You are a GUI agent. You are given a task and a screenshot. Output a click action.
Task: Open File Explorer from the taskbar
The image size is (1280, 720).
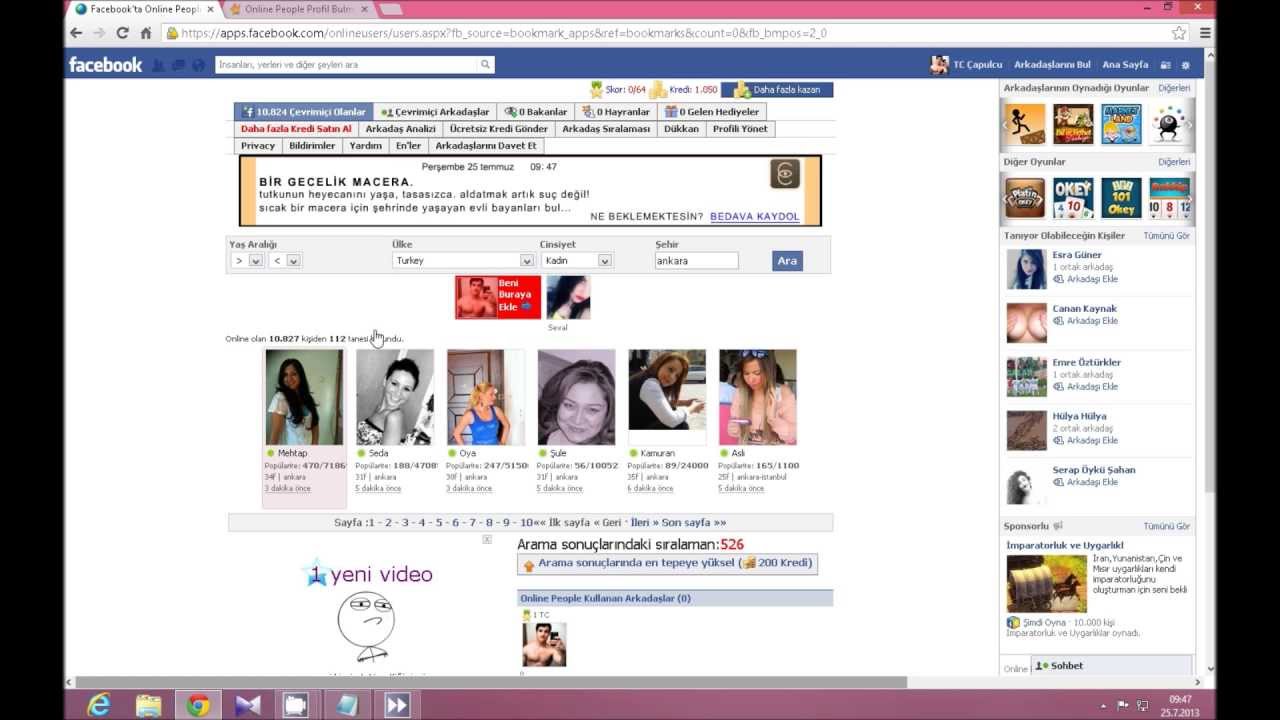point(148,705)
